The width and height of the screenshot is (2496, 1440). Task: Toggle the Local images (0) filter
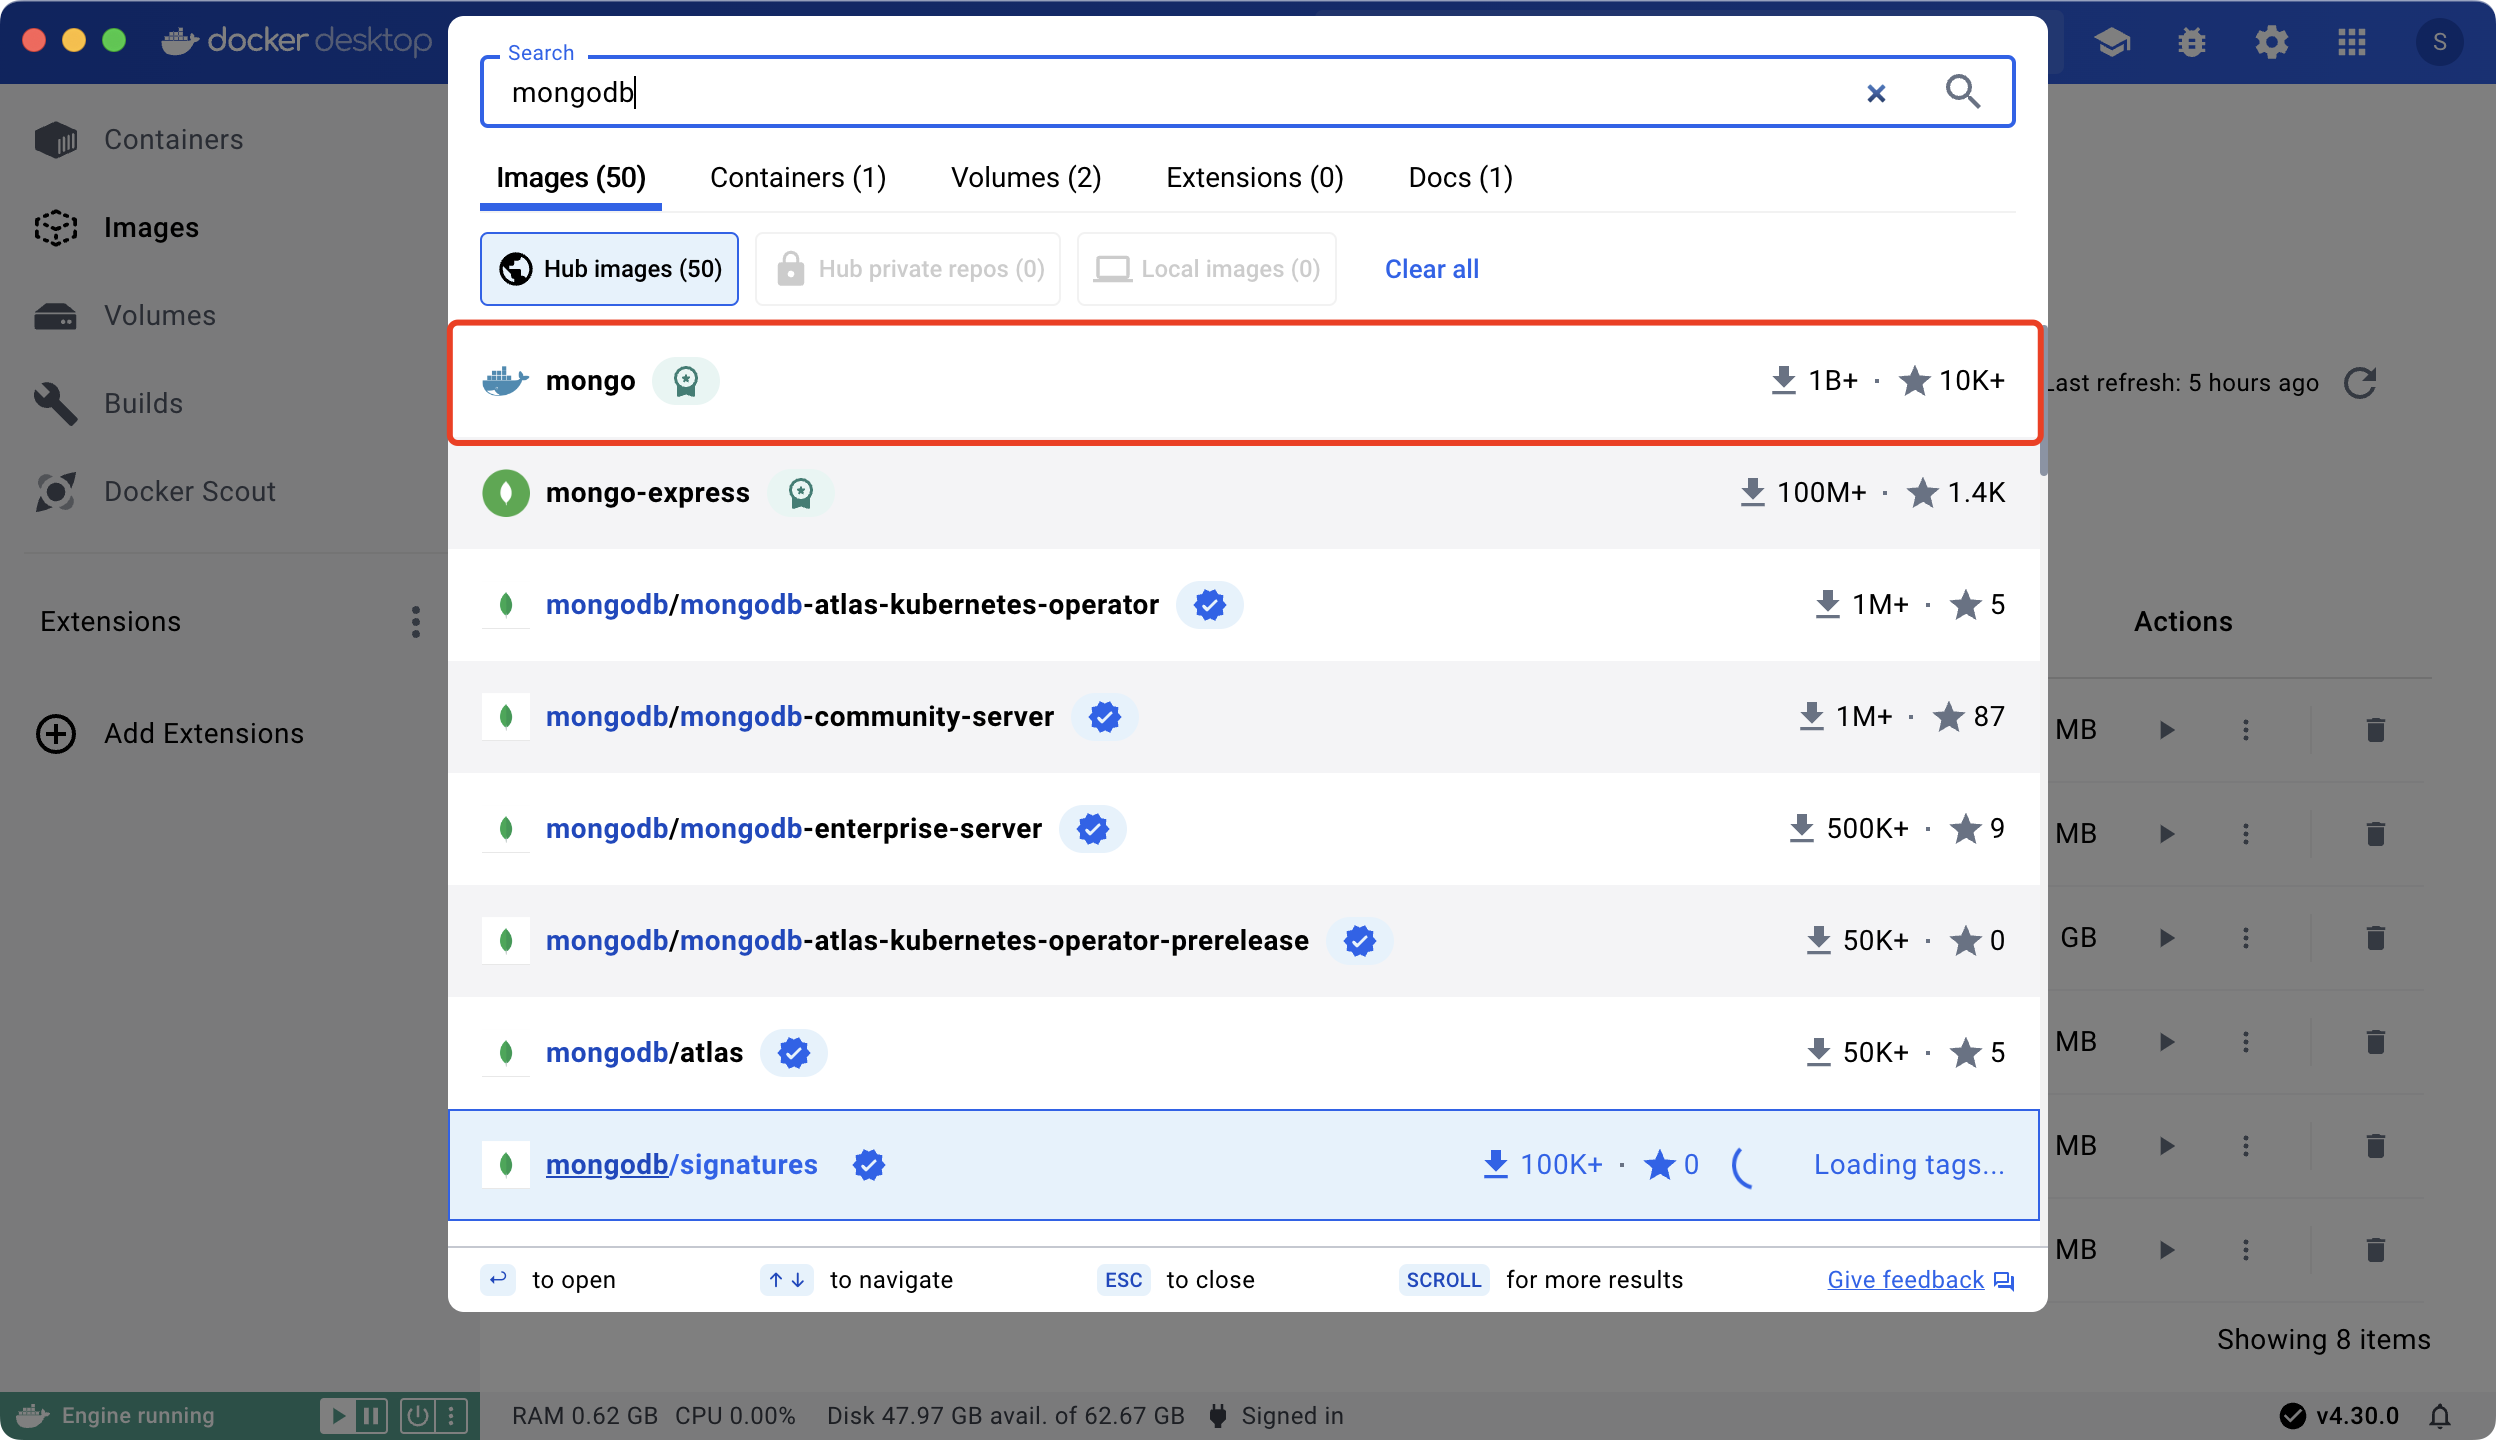(x=1207, y=269)
